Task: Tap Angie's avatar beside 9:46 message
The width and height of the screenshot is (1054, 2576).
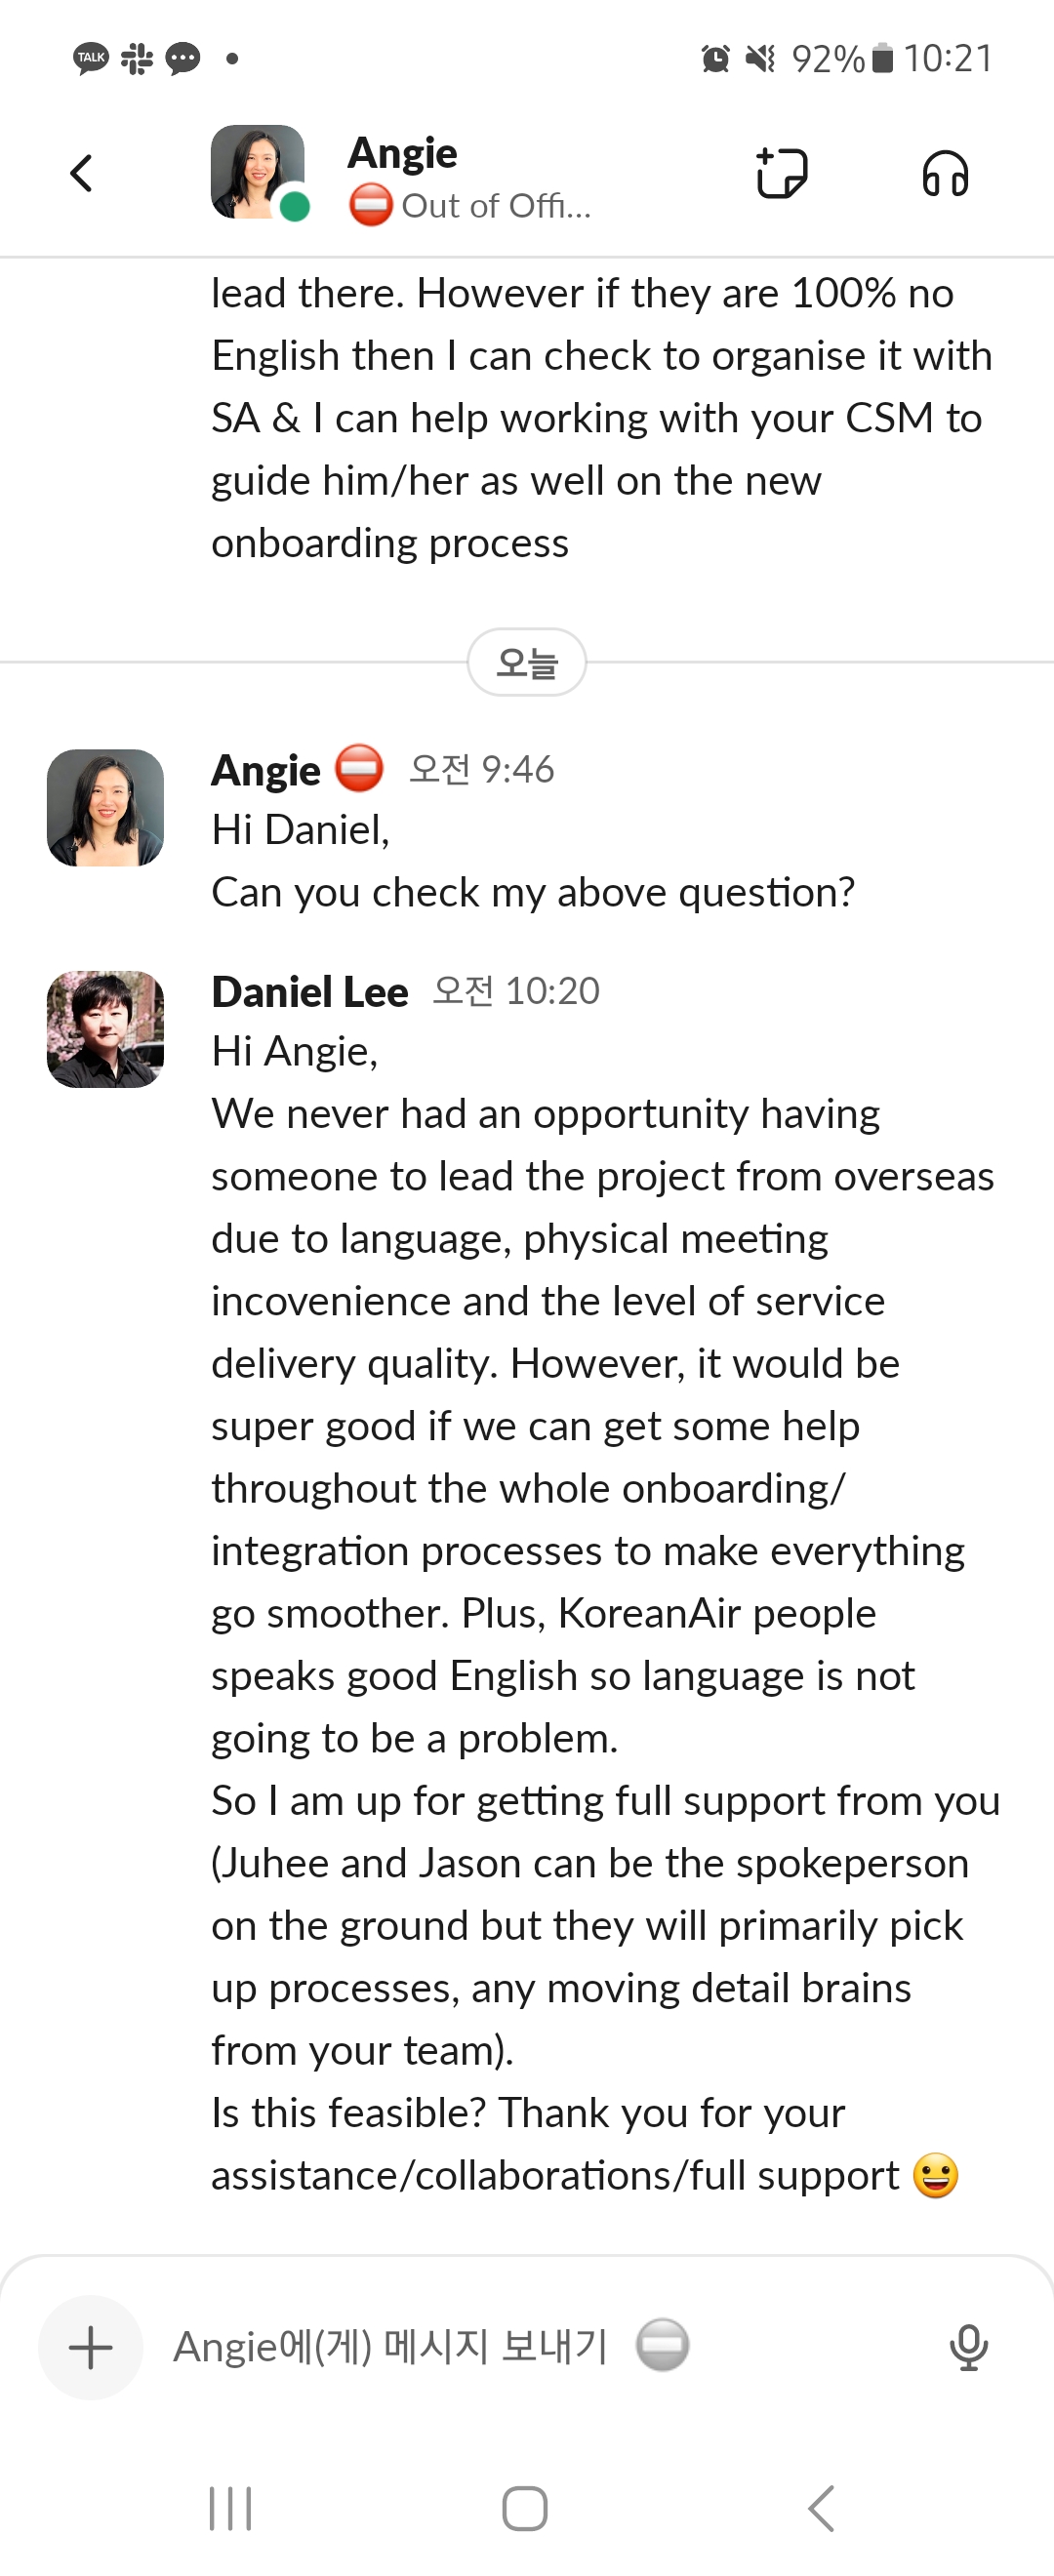Action: click(105, 807)
